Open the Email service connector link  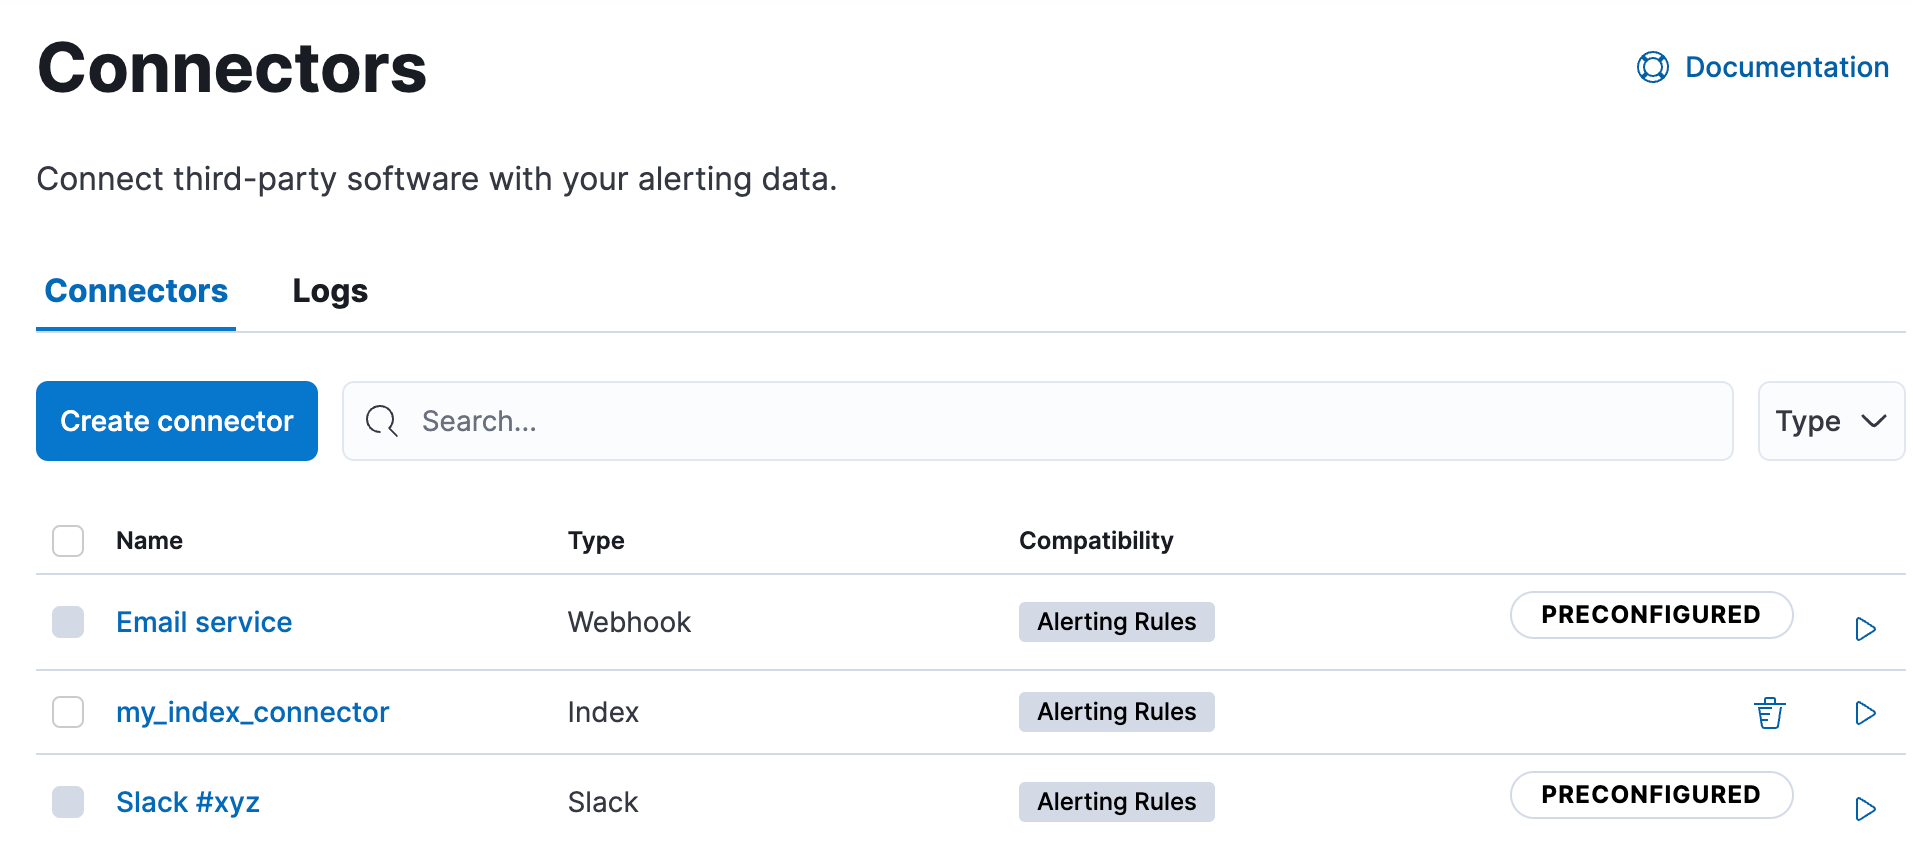(204, 622)
